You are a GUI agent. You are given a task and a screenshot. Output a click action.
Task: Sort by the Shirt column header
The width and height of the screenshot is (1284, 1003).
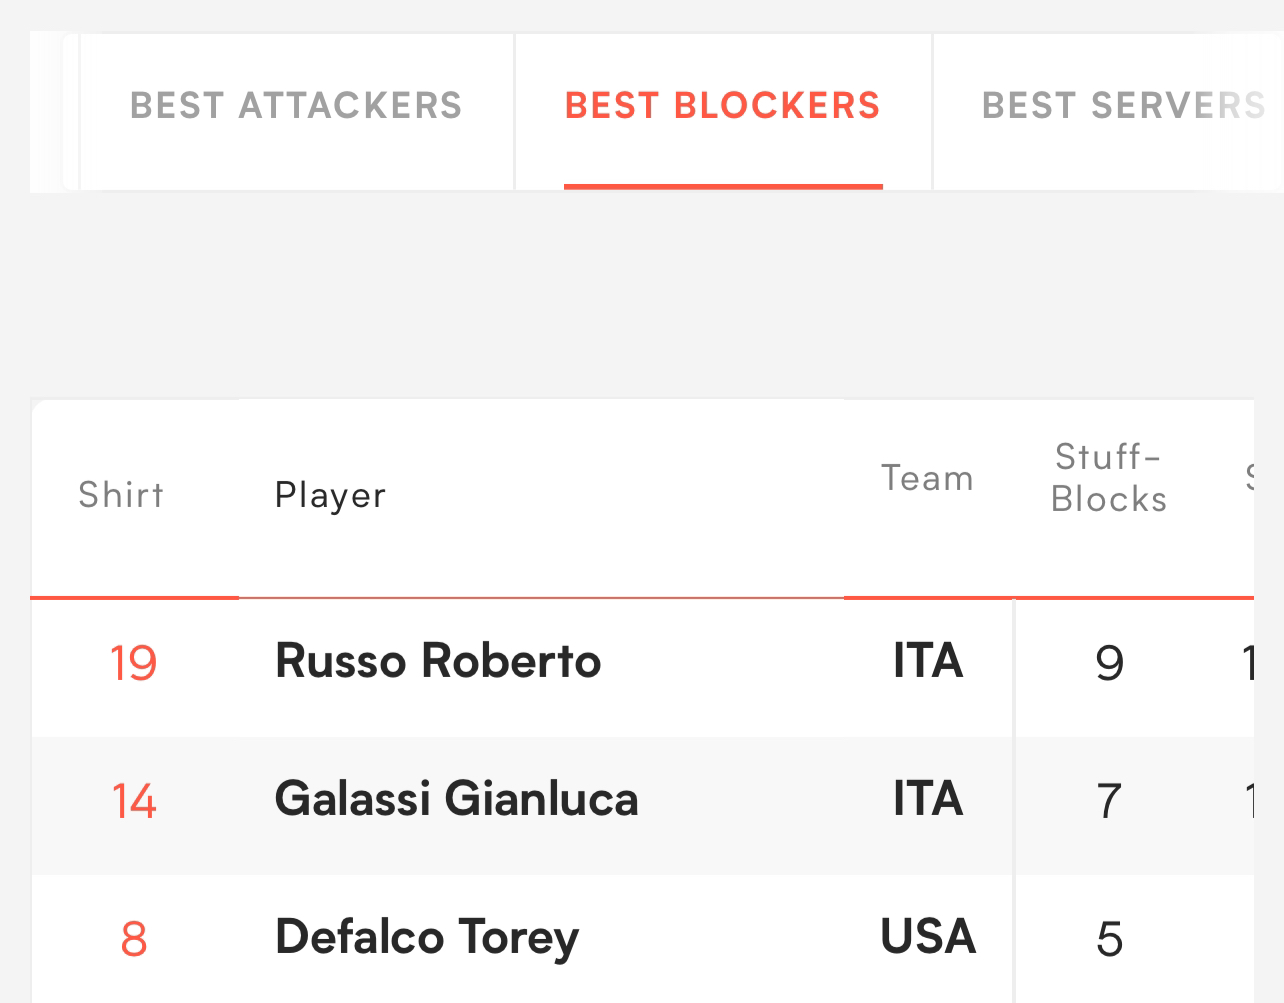(x=122, y=495)
